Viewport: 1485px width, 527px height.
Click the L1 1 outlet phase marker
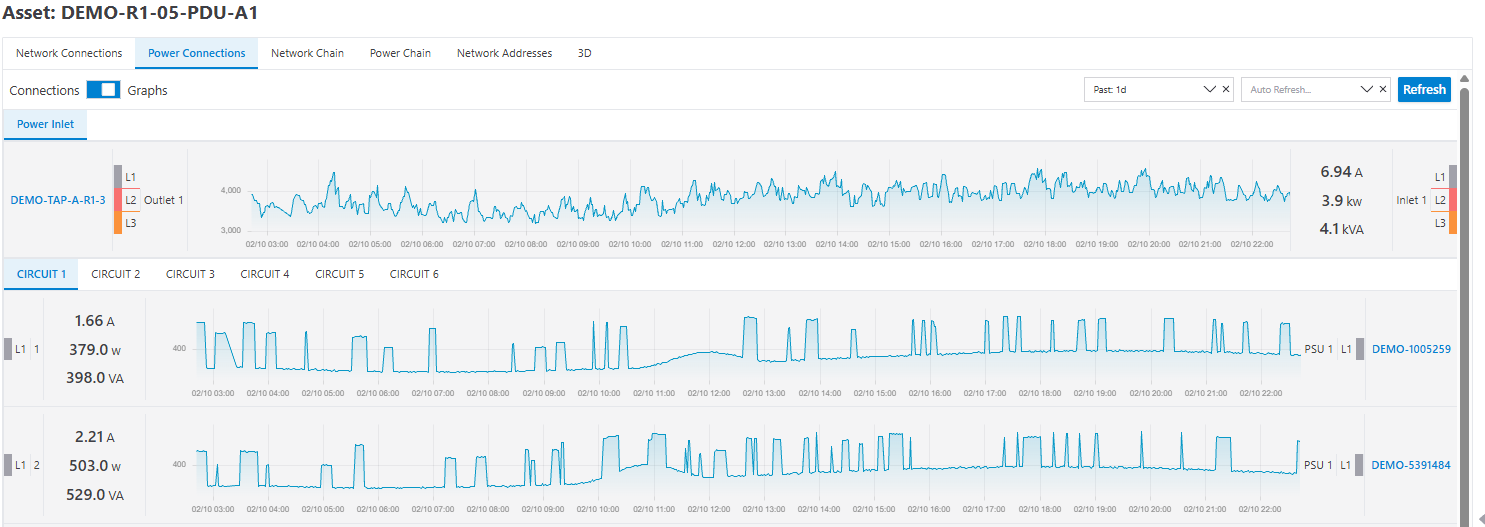pos(22,349)
